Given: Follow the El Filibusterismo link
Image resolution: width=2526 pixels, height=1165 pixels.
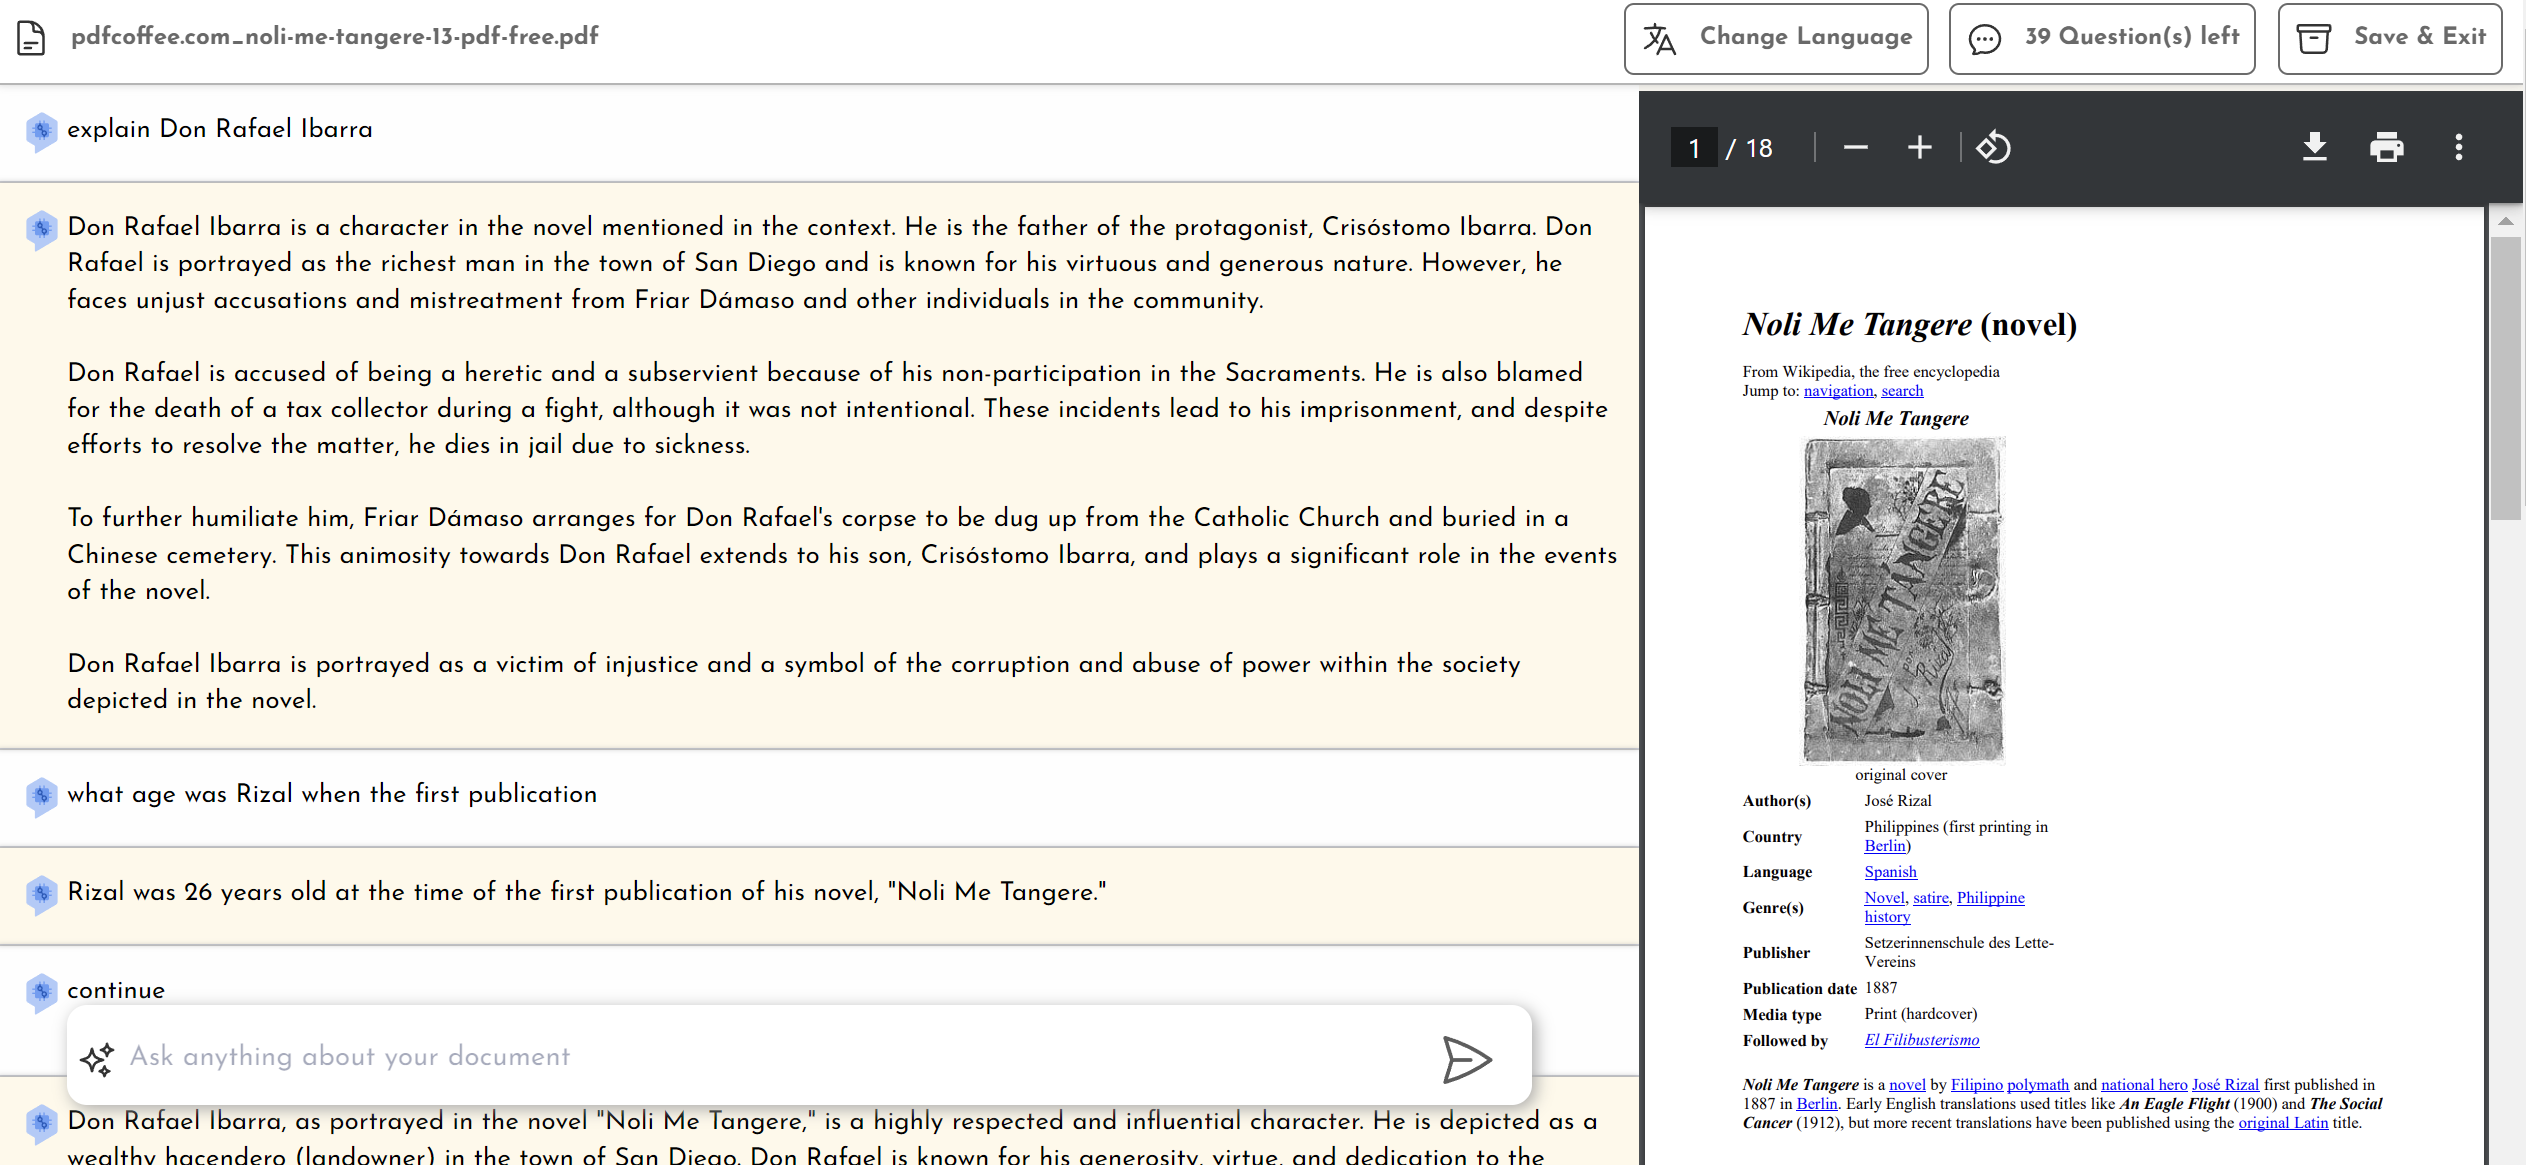Looking at the screenshot, I should 1921,1040.
